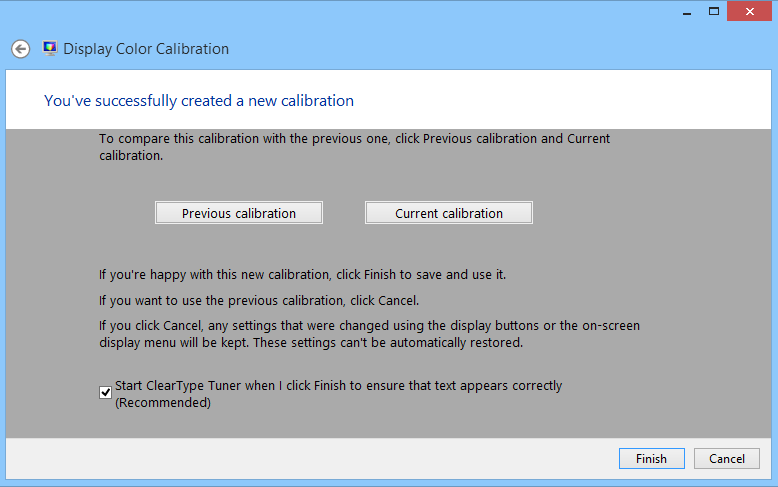Switch to the Current calibration
The width and height of the screenshot is (778, 487).
pyautogui.click(x=449, y=213)
